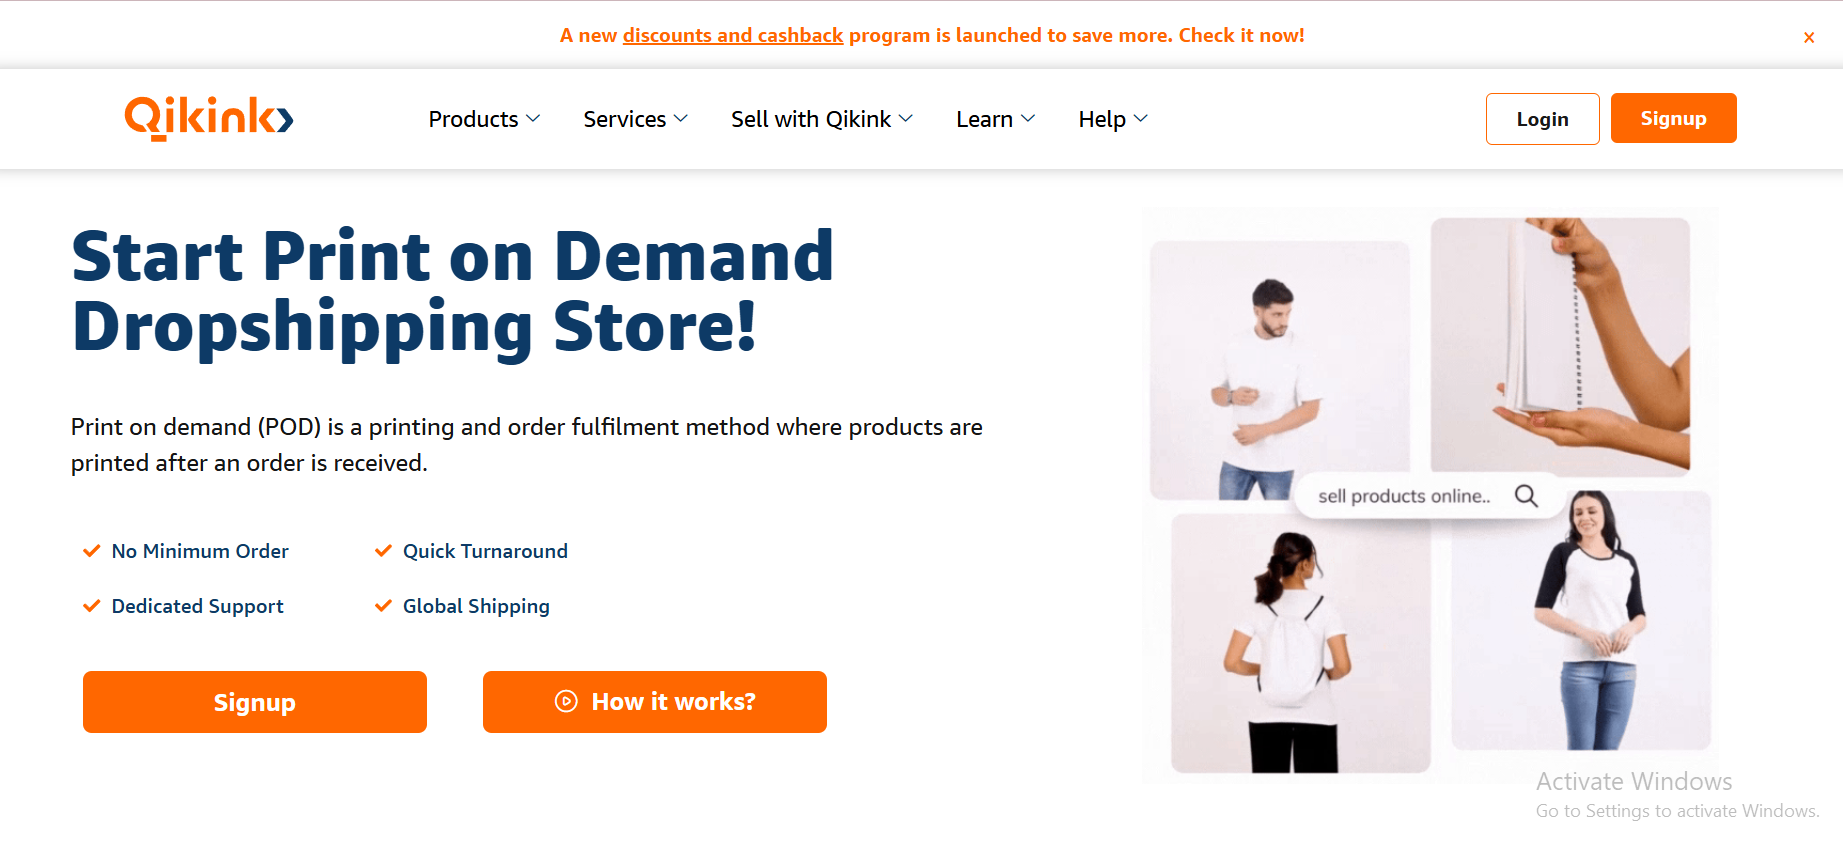Open the Help menu
The width and height of the screenshot is (1843, 856).
click(1113, 119)
